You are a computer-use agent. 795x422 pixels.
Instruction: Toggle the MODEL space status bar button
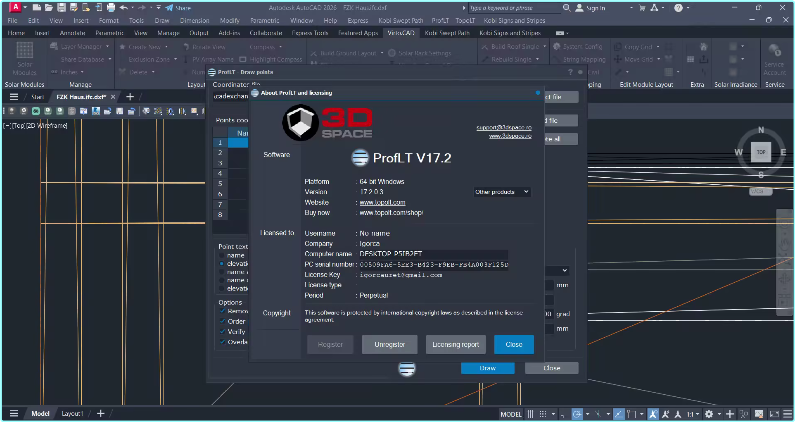pyautogui.click(x=511, y=414)
